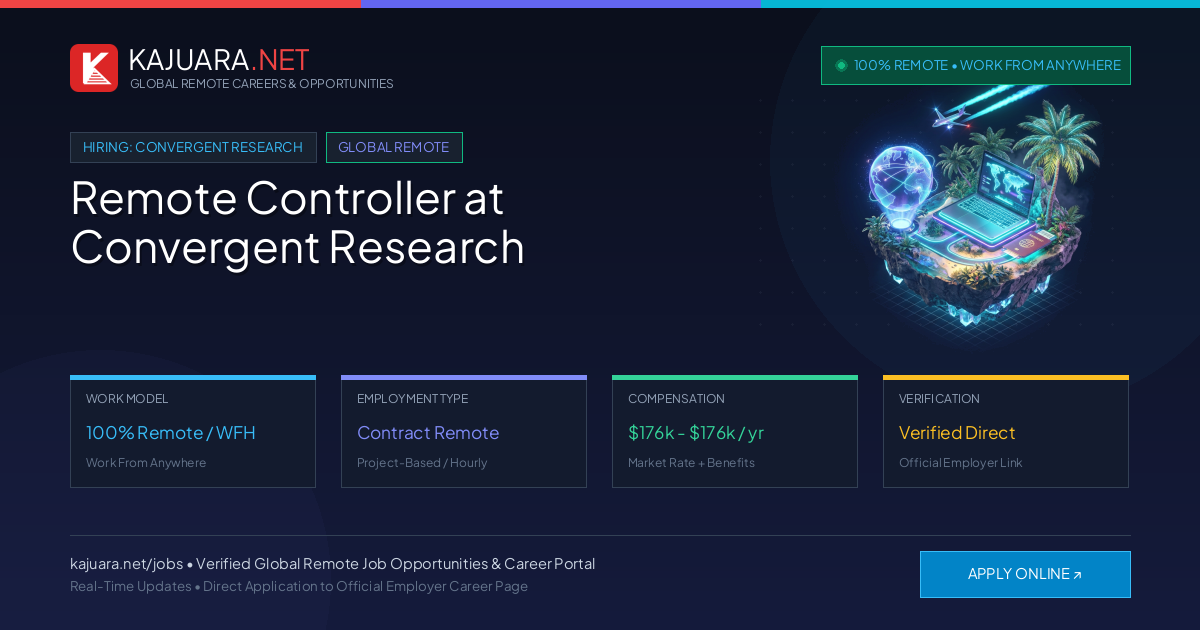
Task: Click the green dot in the remote badge
Action: click(841, 65)
